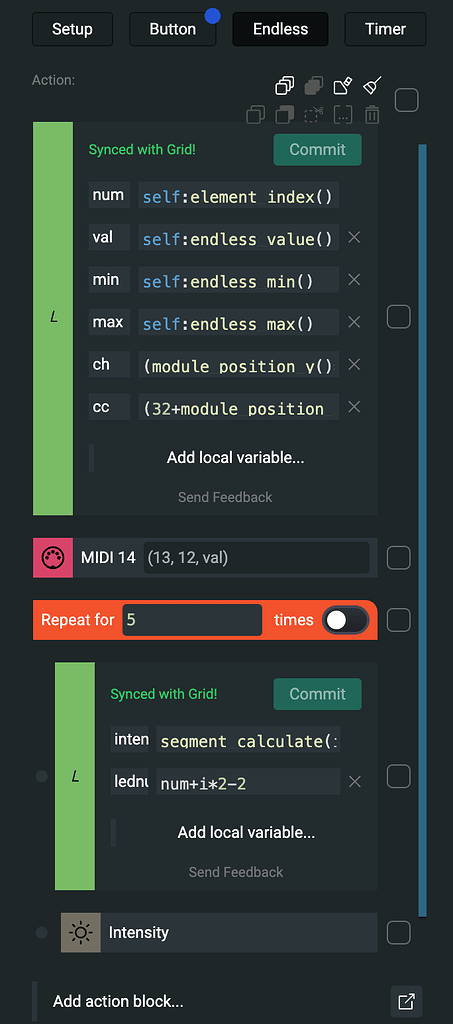Remove the max variable with its X
The image size is (453, 1024).
354,322
